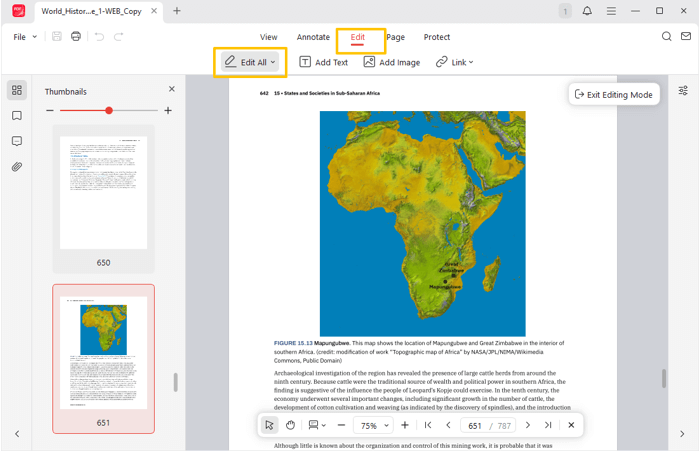Click the thumbnails panel scrollbar thumb

point(175,382)
